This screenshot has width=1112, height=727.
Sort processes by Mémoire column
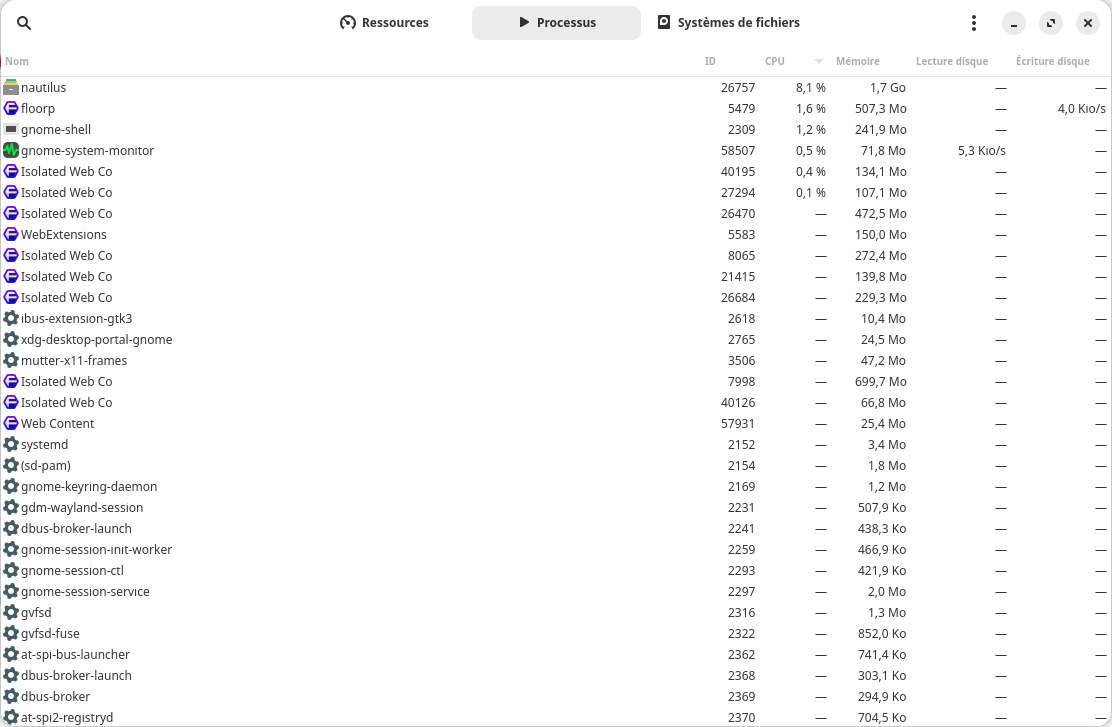tap(857, 61)
